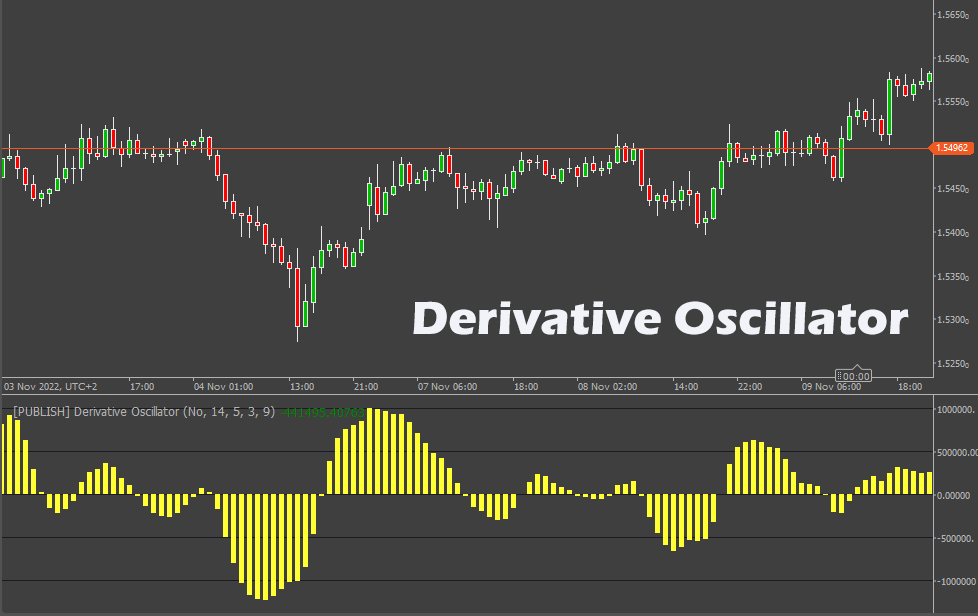The width and height of the screenshot is (978, 616).
Task: Click the 1.5600 price scale label
Action: click(x=953, y=59)
